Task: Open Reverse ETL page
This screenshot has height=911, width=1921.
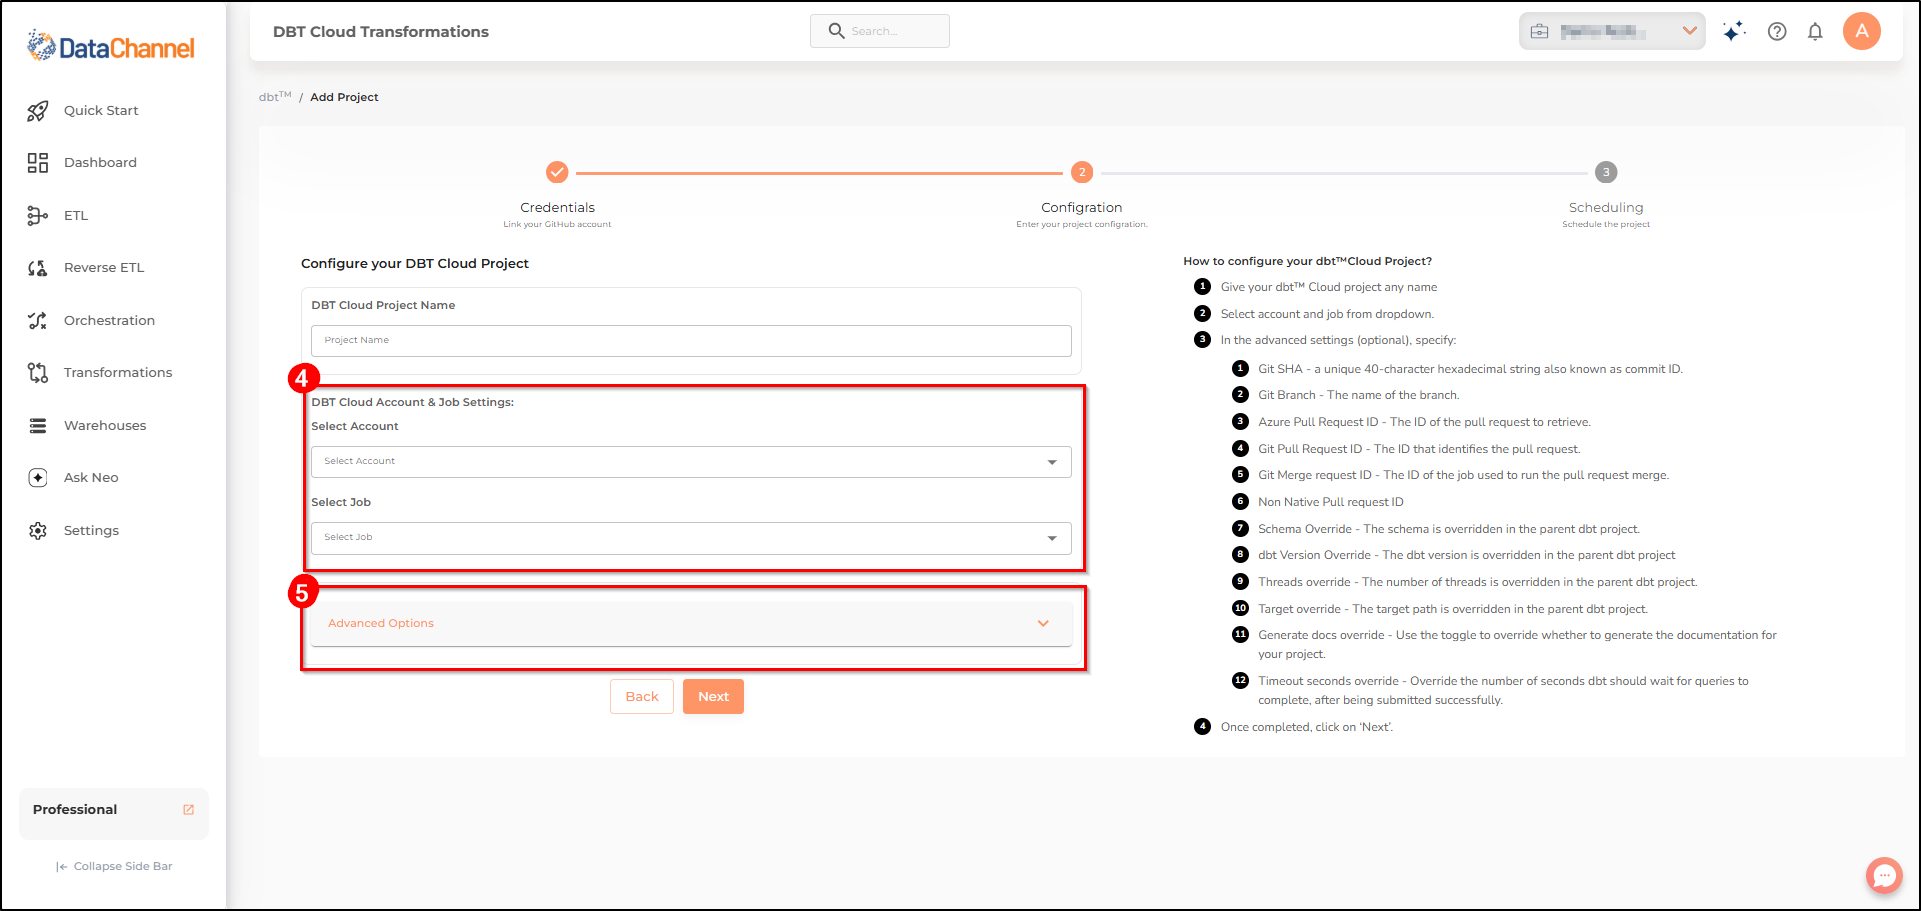Action: point(104,268)
